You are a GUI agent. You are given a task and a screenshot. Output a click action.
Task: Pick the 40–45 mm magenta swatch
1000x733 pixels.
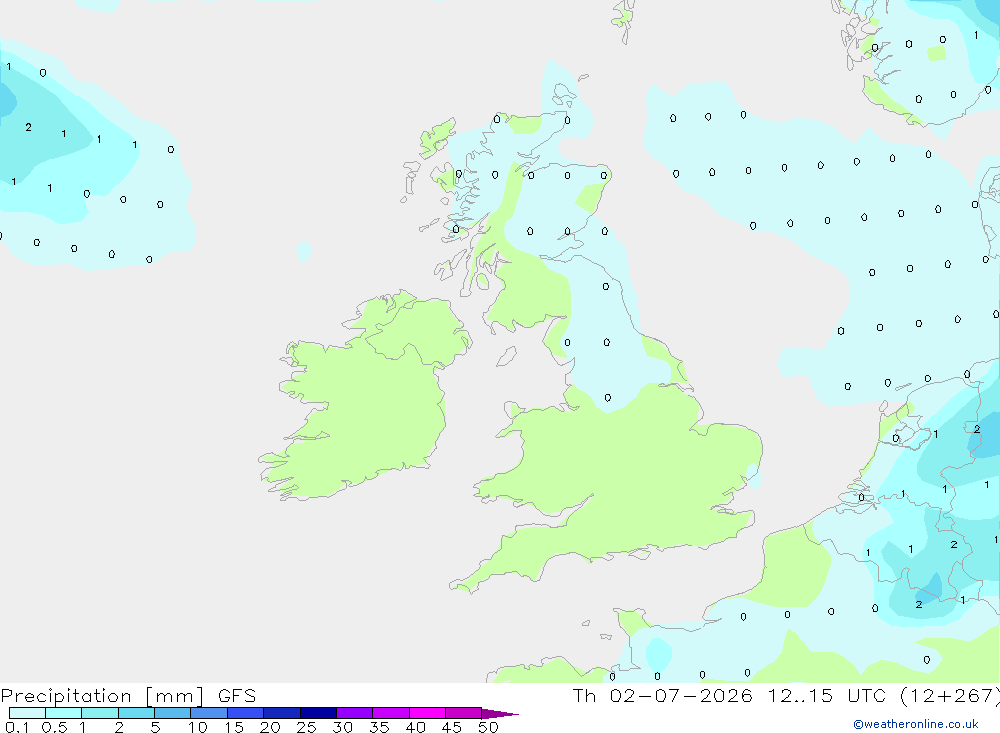click(427, 713)
